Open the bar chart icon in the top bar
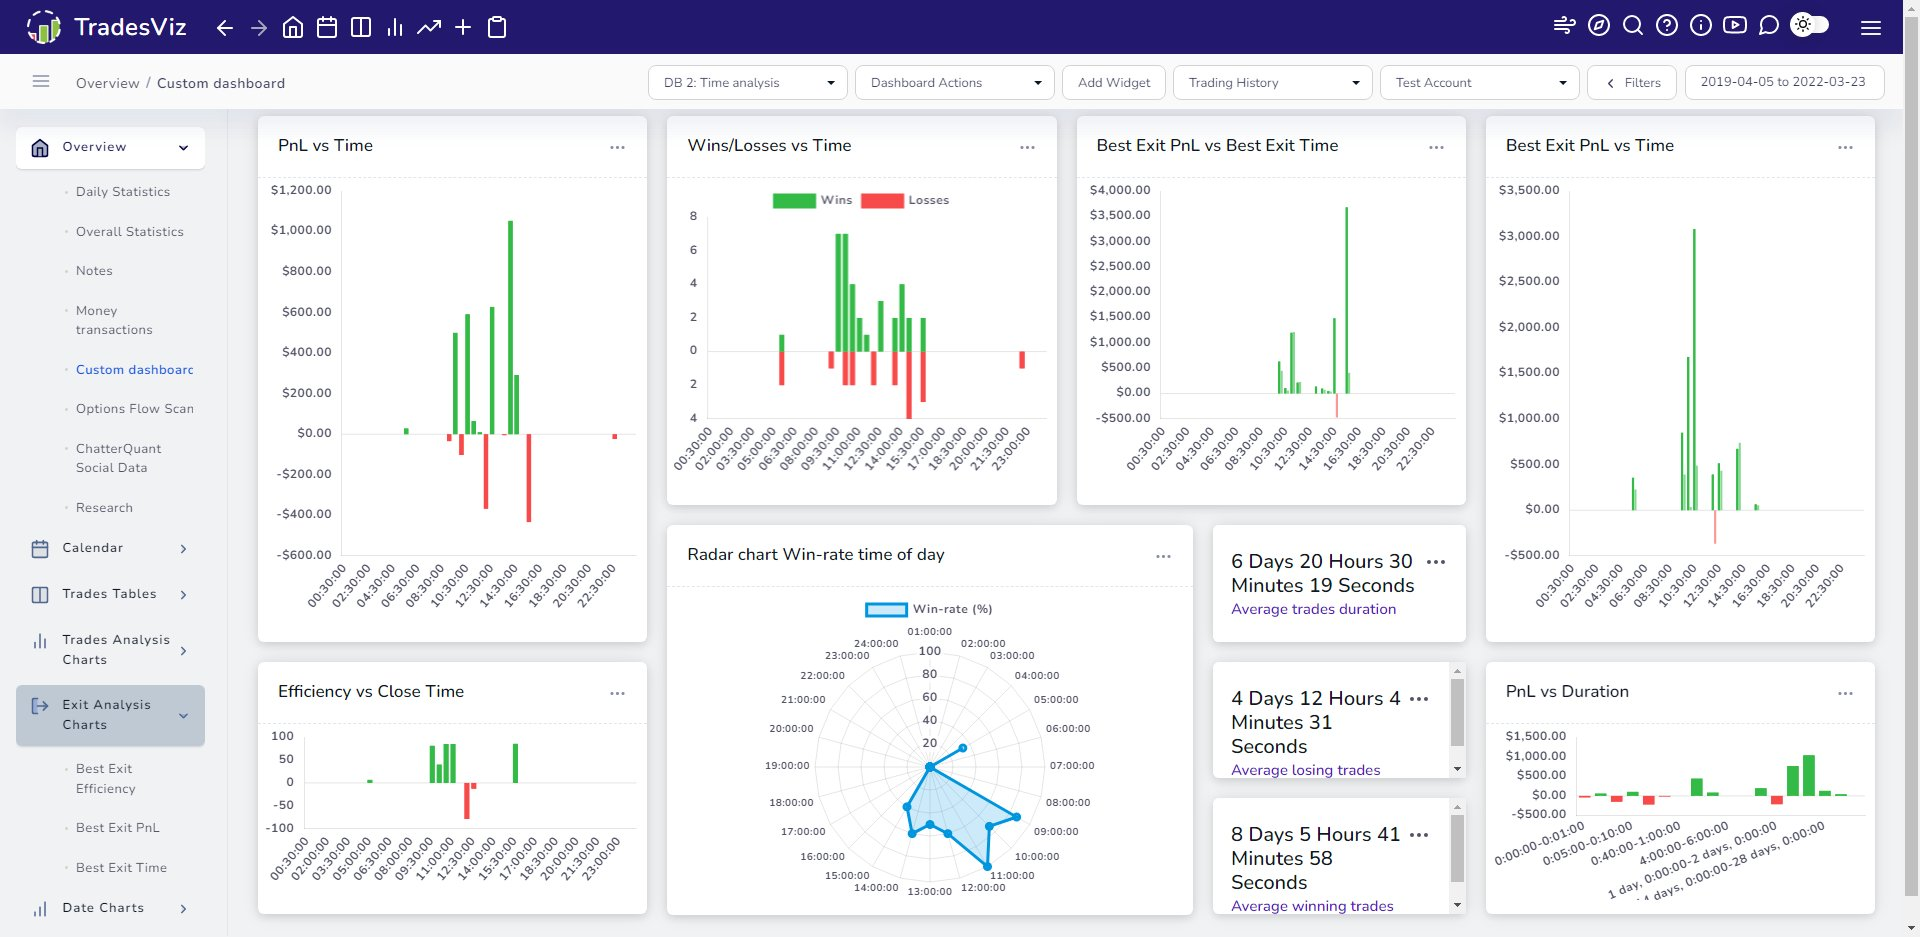Screen dimensions: 1920x937 395,27
